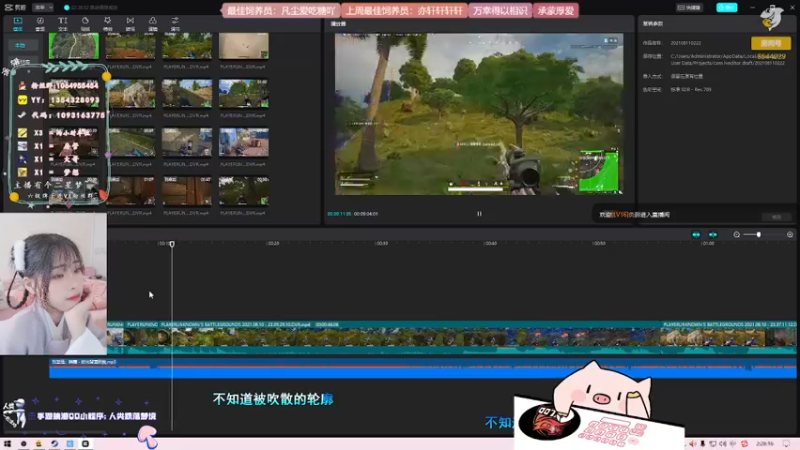Select the middle clip in the second media row
This screenshot has height=450, width=800.
point(187,93)
